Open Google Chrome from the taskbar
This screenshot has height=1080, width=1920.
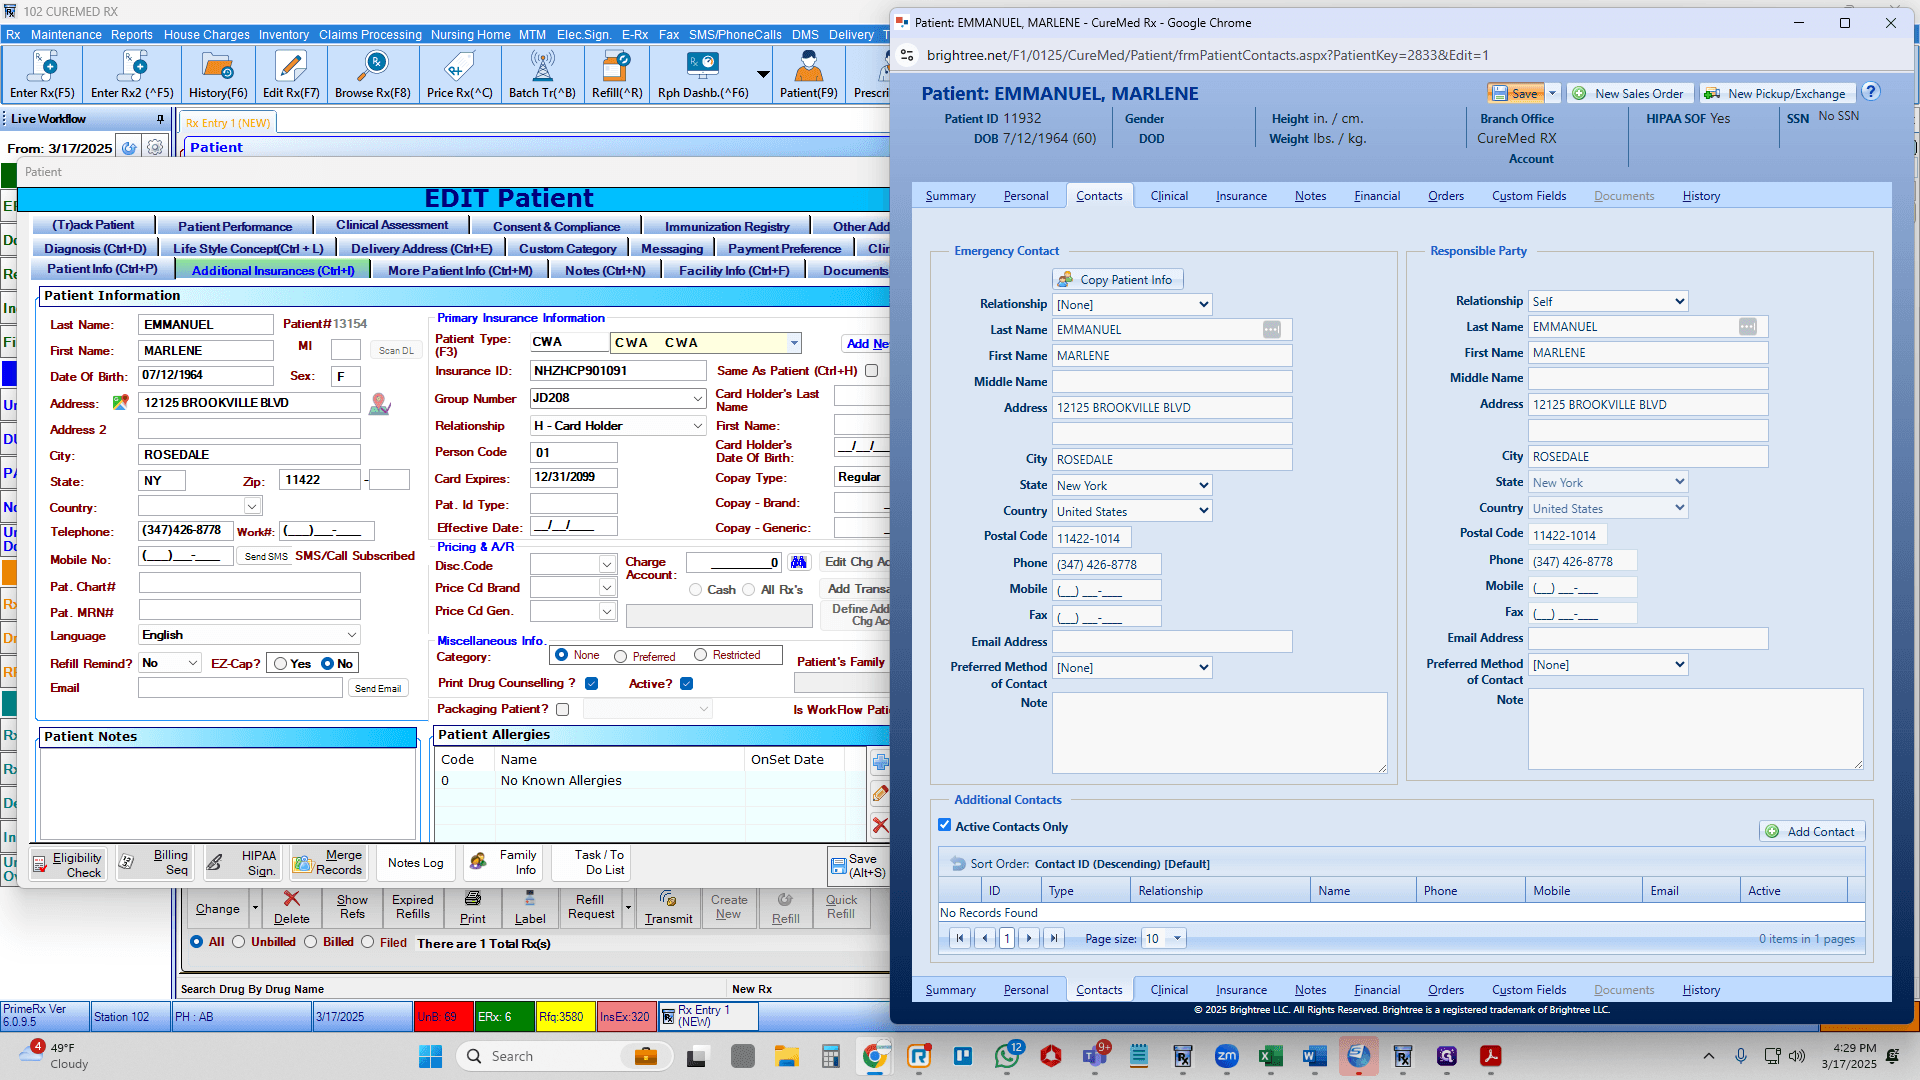click(875, 1056)
